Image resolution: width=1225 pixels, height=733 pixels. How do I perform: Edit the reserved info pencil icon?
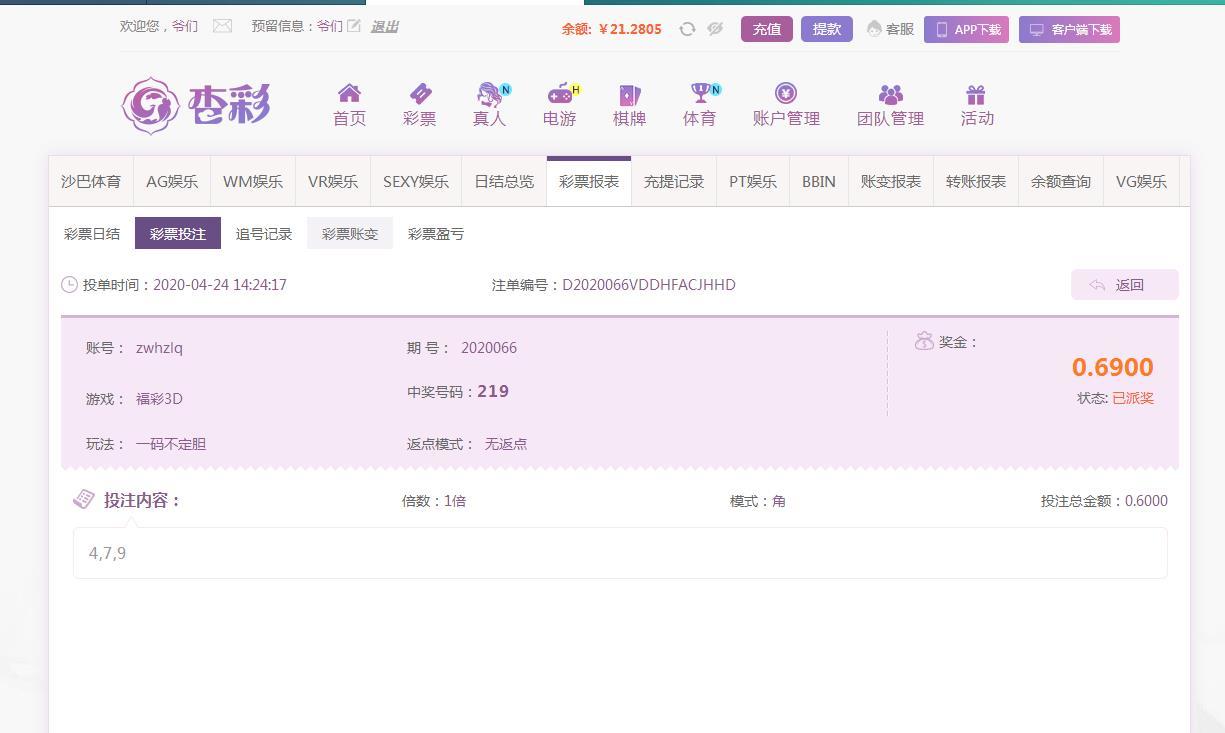pyautogui.click(x=354, y=26)
